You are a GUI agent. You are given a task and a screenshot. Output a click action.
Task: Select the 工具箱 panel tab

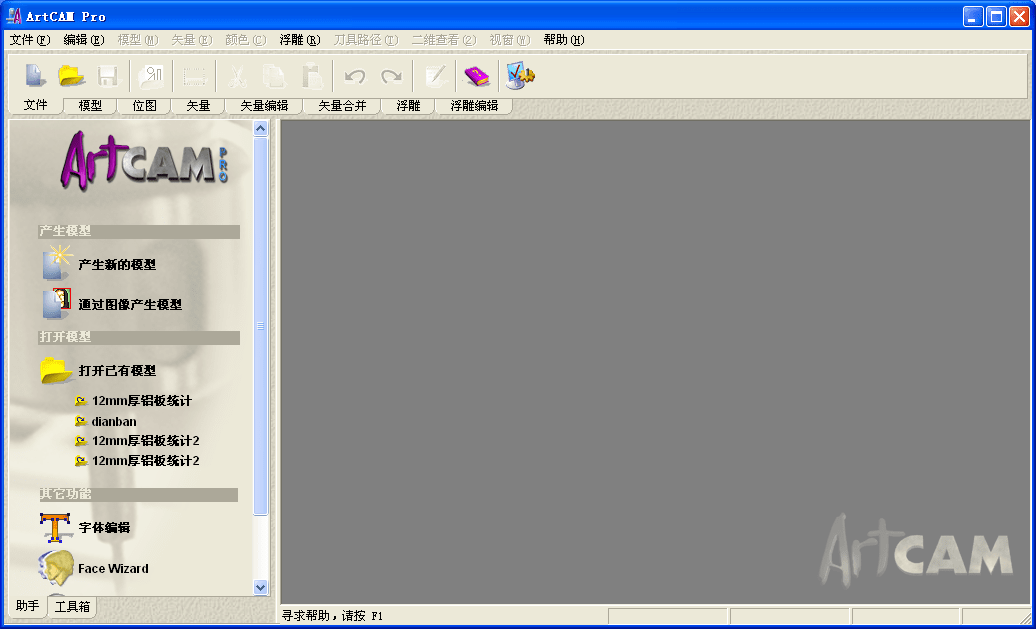(72, 607)
